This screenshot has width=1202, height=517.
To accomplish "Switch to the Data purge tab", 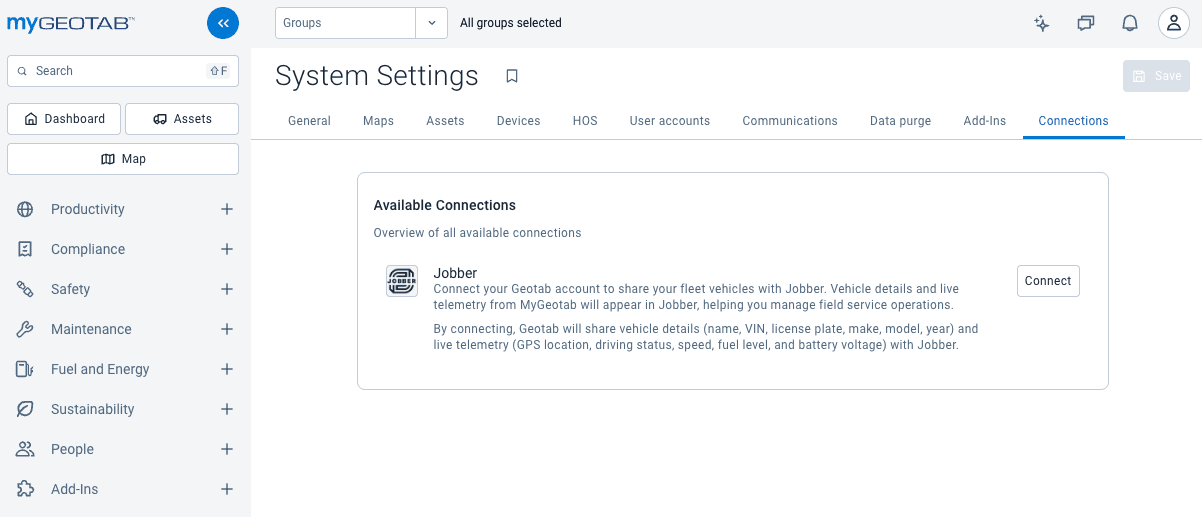I will coord(900,121).
